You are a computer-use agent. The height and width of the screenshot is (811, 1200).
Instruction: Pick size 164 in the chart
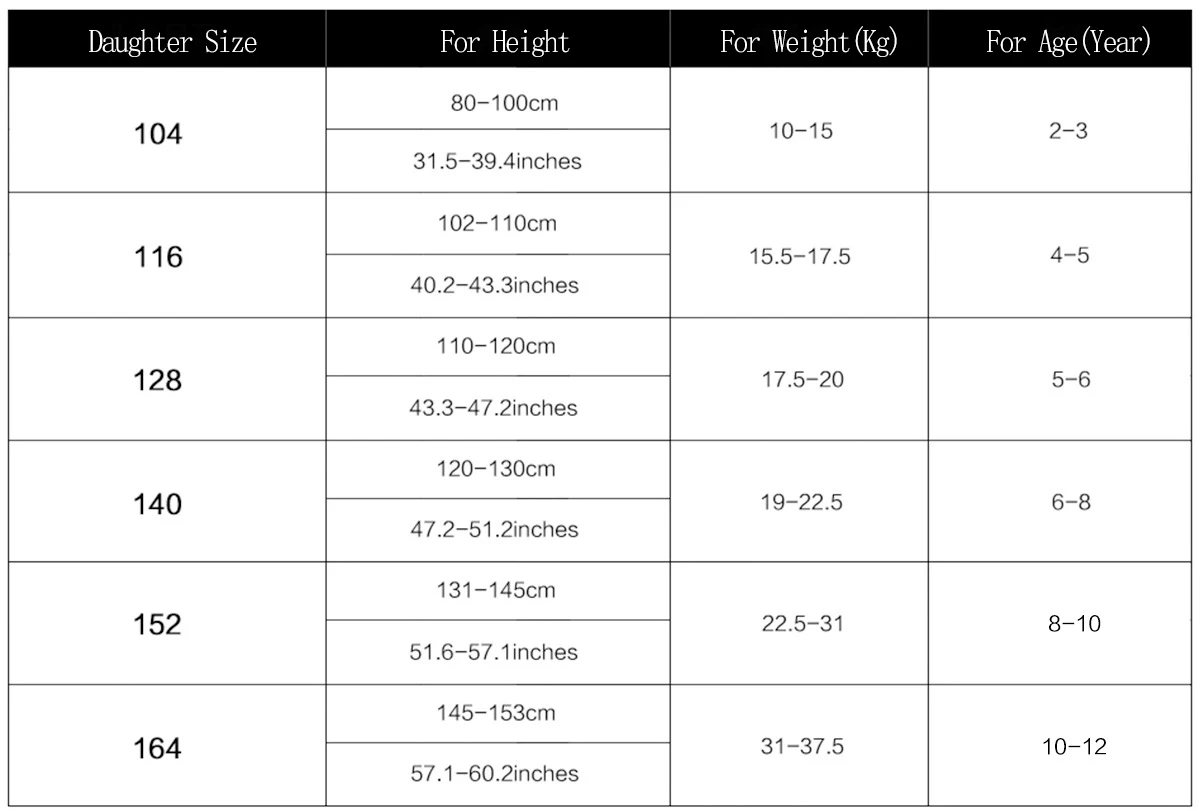158,748
